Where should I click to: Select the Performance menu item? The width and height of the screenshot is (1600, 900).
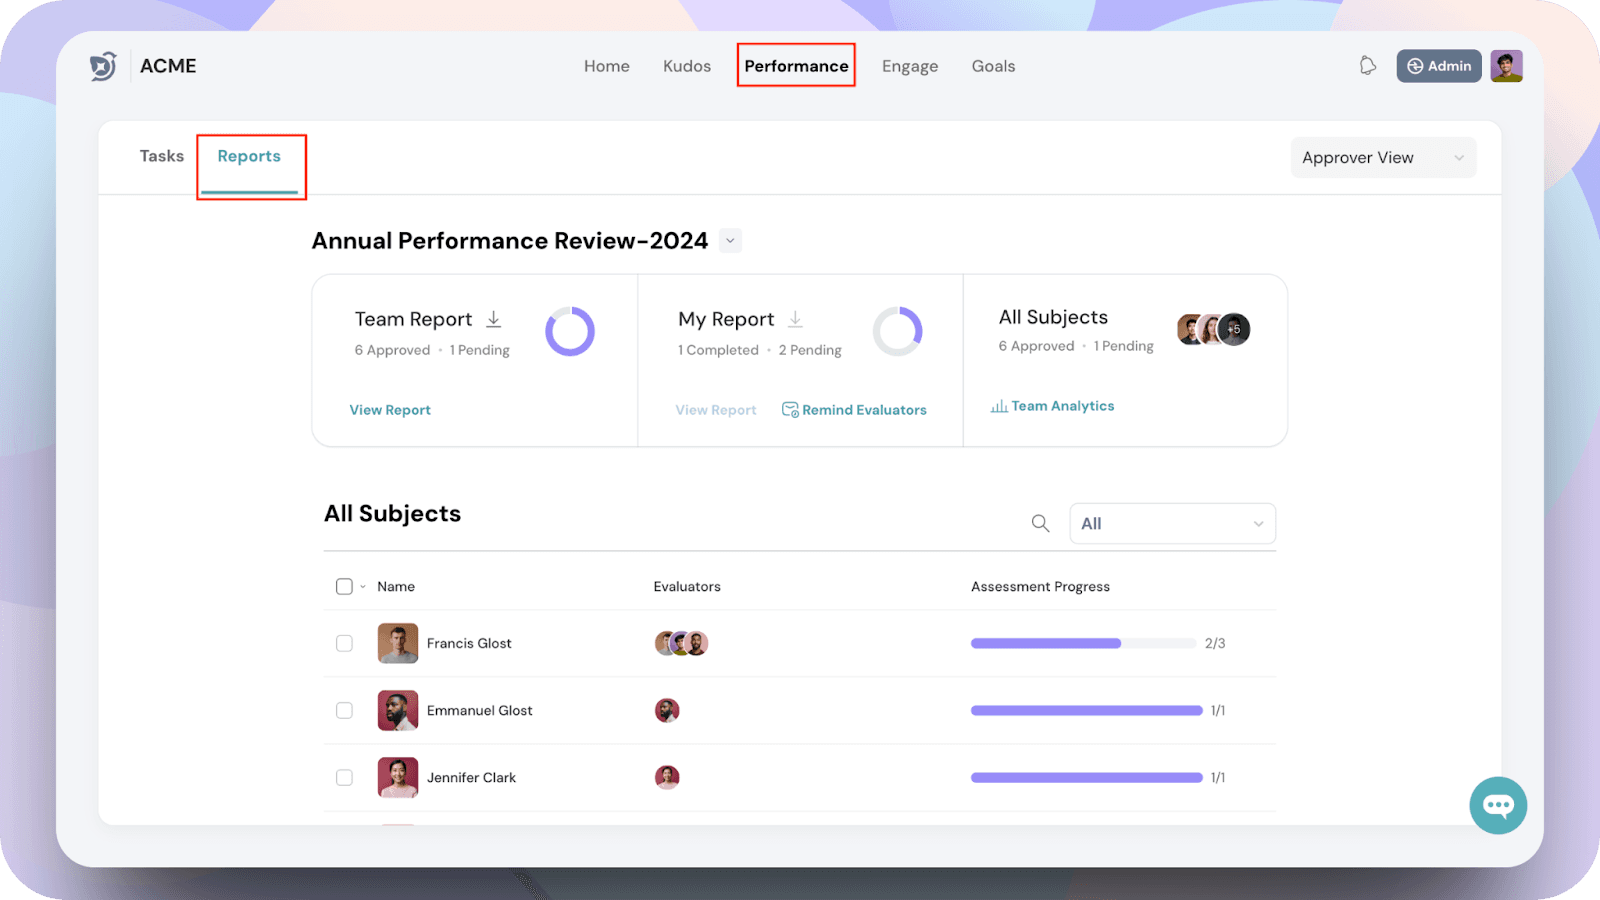pos(796,66)
